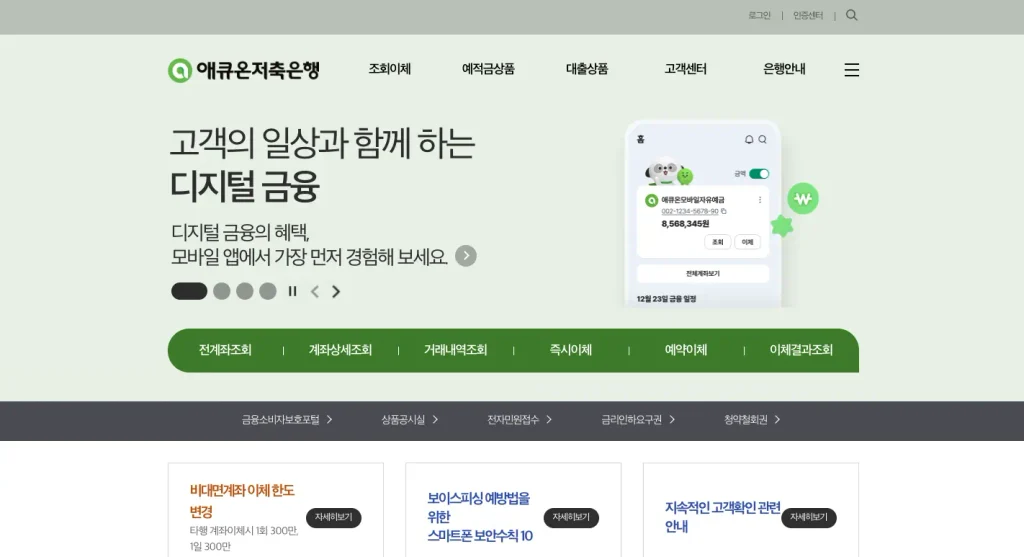Click the round arrow button after banner text
The height and width of the screenshot is (557, 1024).
click(466, 256)
